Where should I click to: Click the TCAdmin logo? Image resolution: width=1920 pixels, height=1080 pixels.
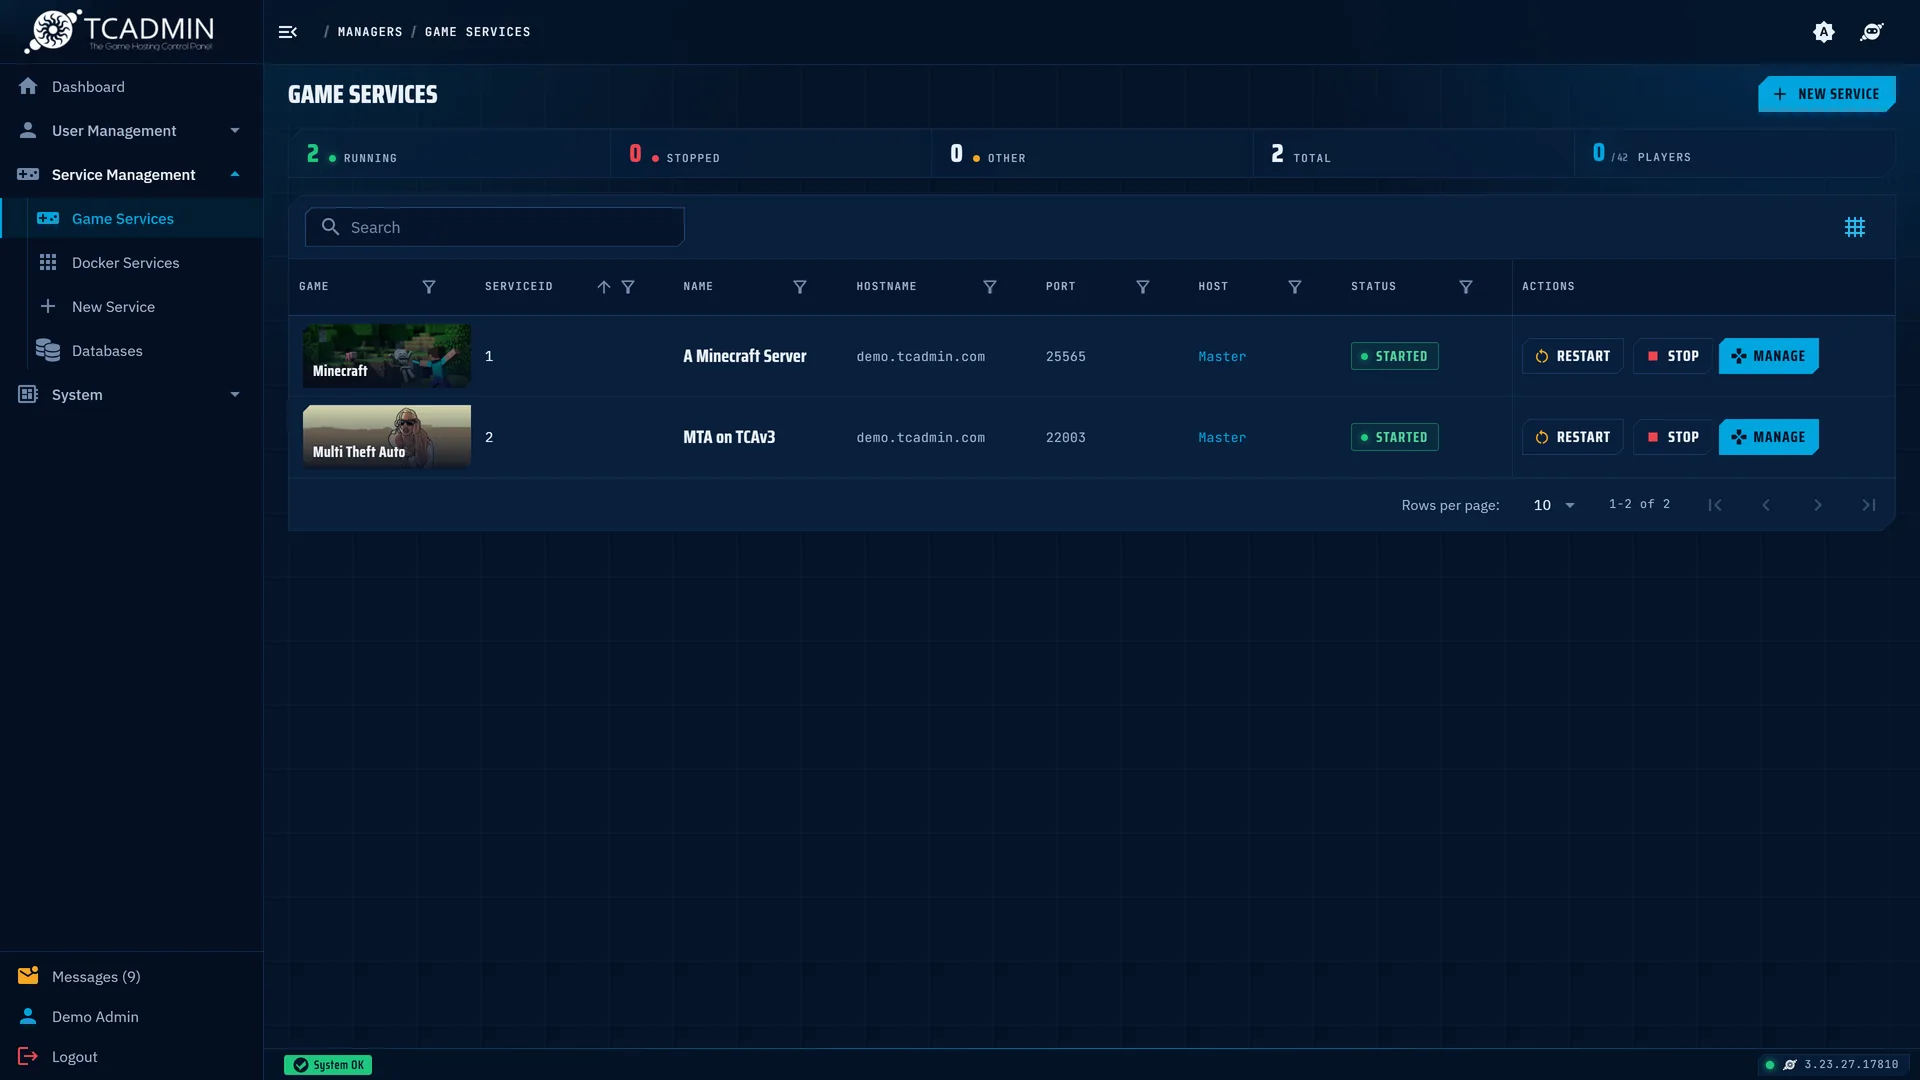pyautogui.click(x=119, y=31)
